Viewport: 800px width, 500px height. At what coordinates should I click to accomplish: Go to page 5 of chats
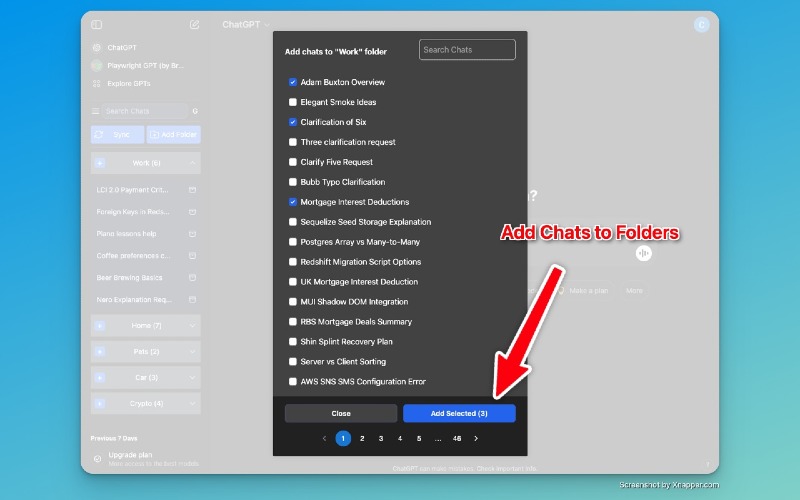(419, 438)
